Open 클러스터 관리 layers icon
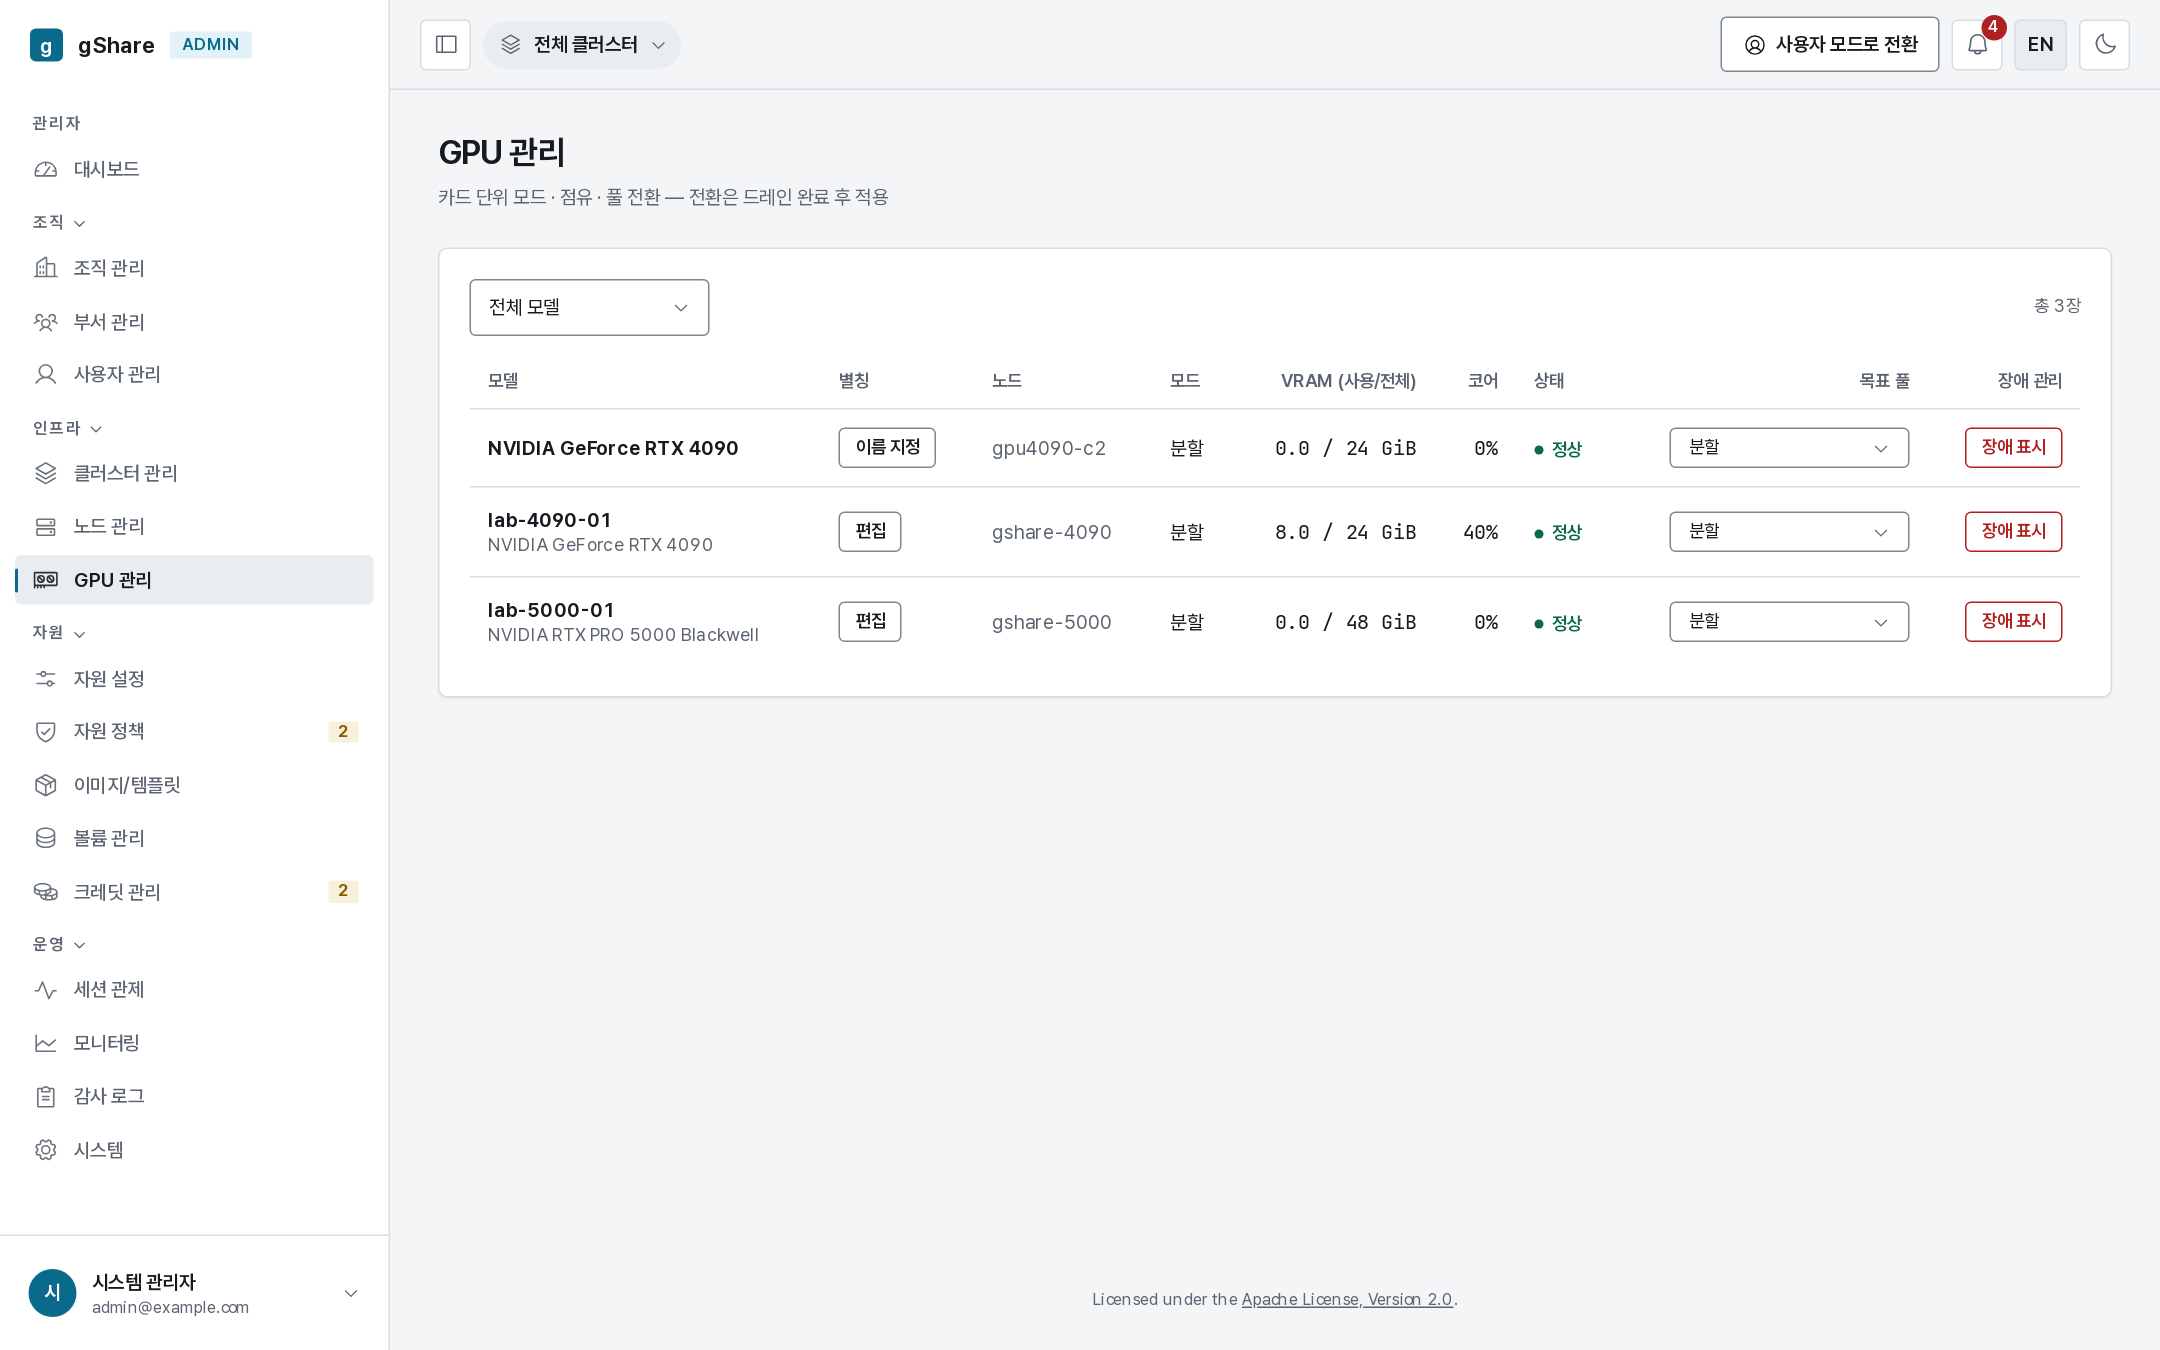Viewport: 2160px width, 1350px height. pyautogui.click(x=46, y=473)
